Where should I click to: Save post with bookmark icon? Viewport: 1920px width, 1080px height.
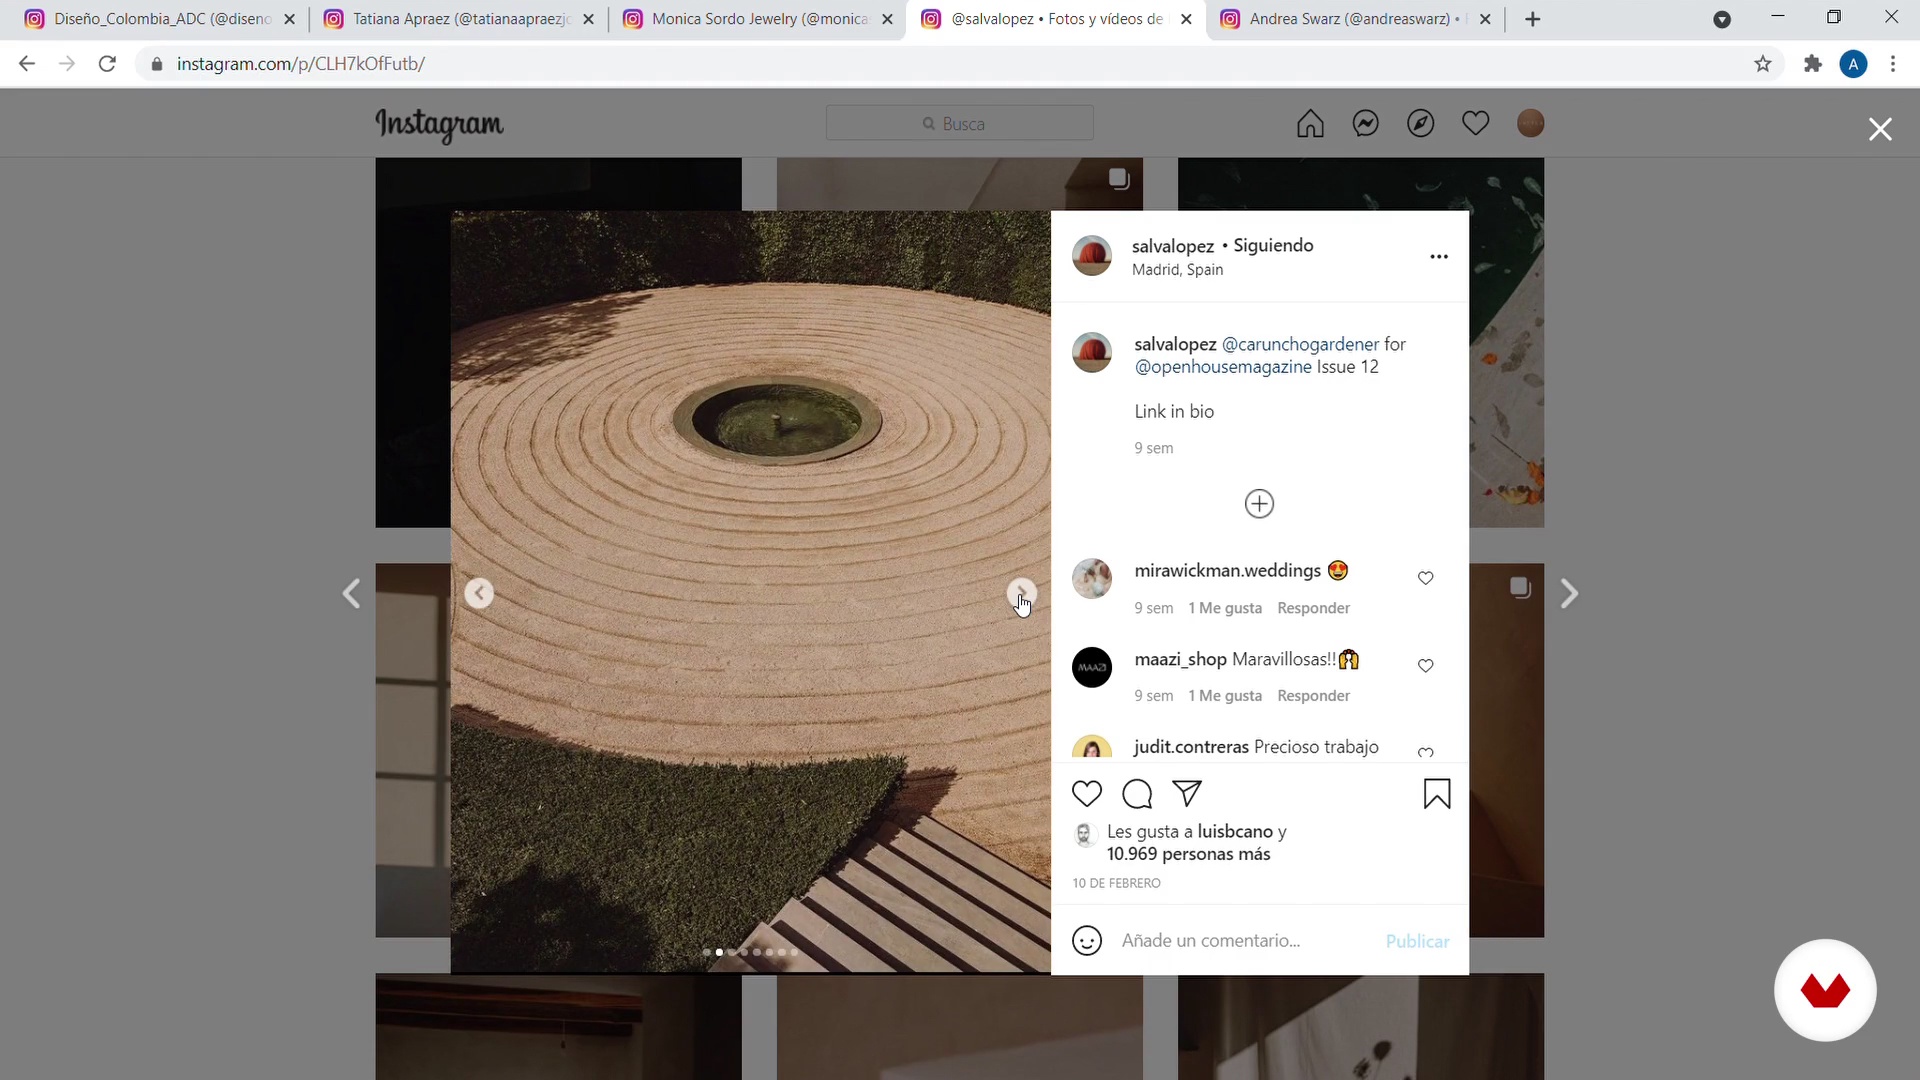(1437, 794)
